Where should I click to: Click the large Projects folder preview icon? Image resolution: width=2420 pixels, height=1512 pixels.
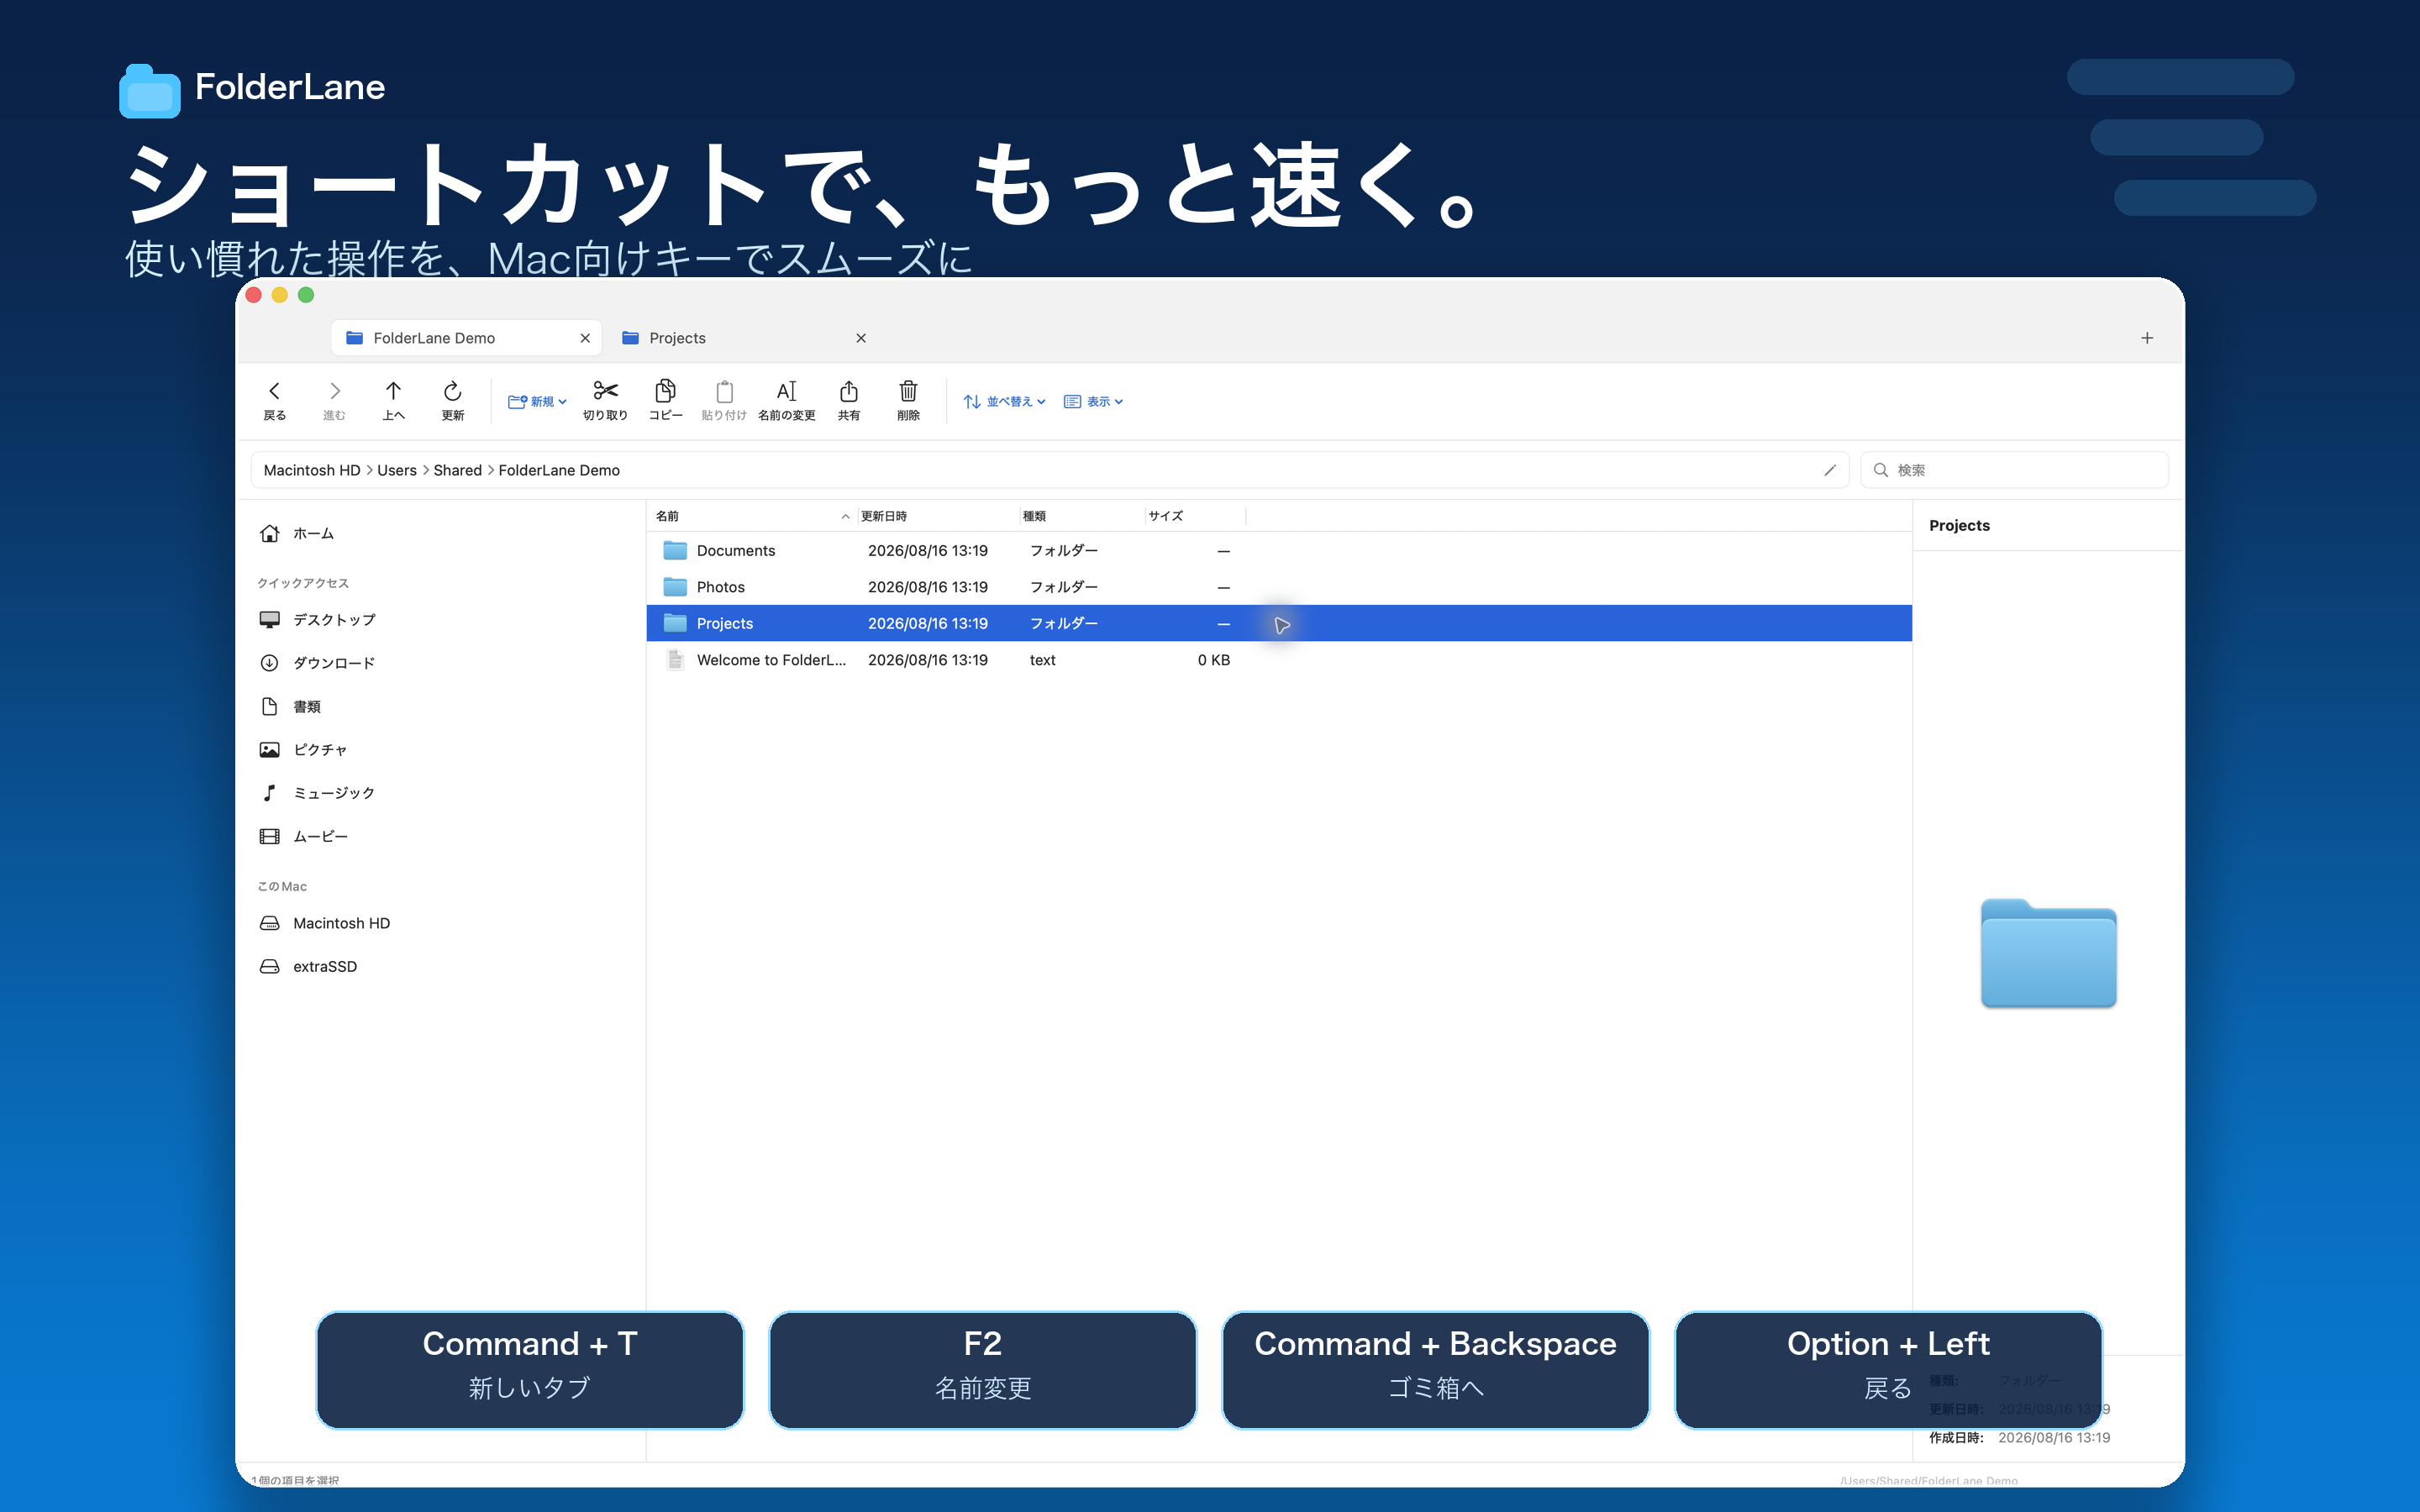point(2048,953)
